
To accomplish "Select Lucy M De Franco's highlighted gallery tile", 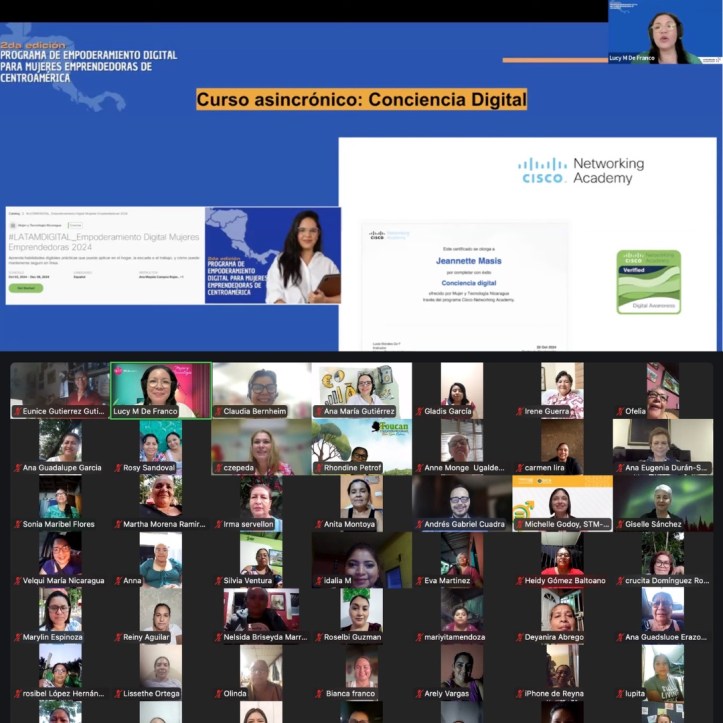I will (161, 390).
